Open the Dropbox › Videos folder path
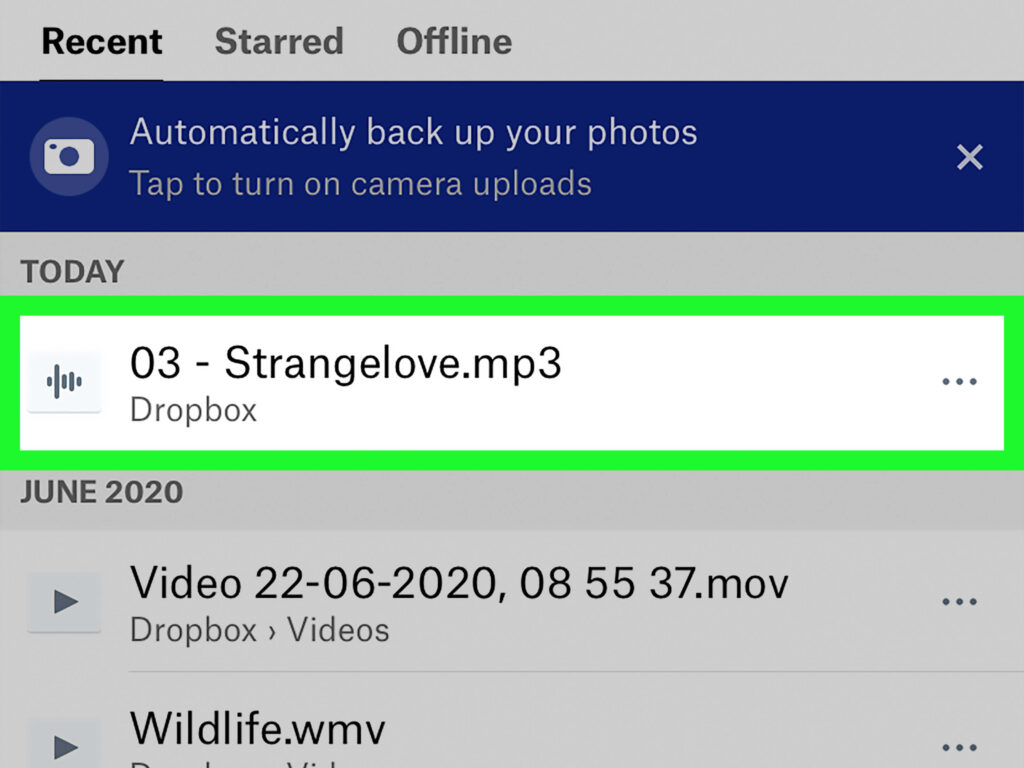The width and height of the screenshot is (1024, 768). (259, 630)
